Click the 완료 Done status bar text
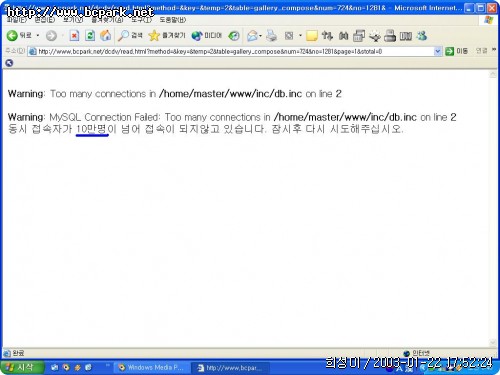500x375 pixels. 18,353
